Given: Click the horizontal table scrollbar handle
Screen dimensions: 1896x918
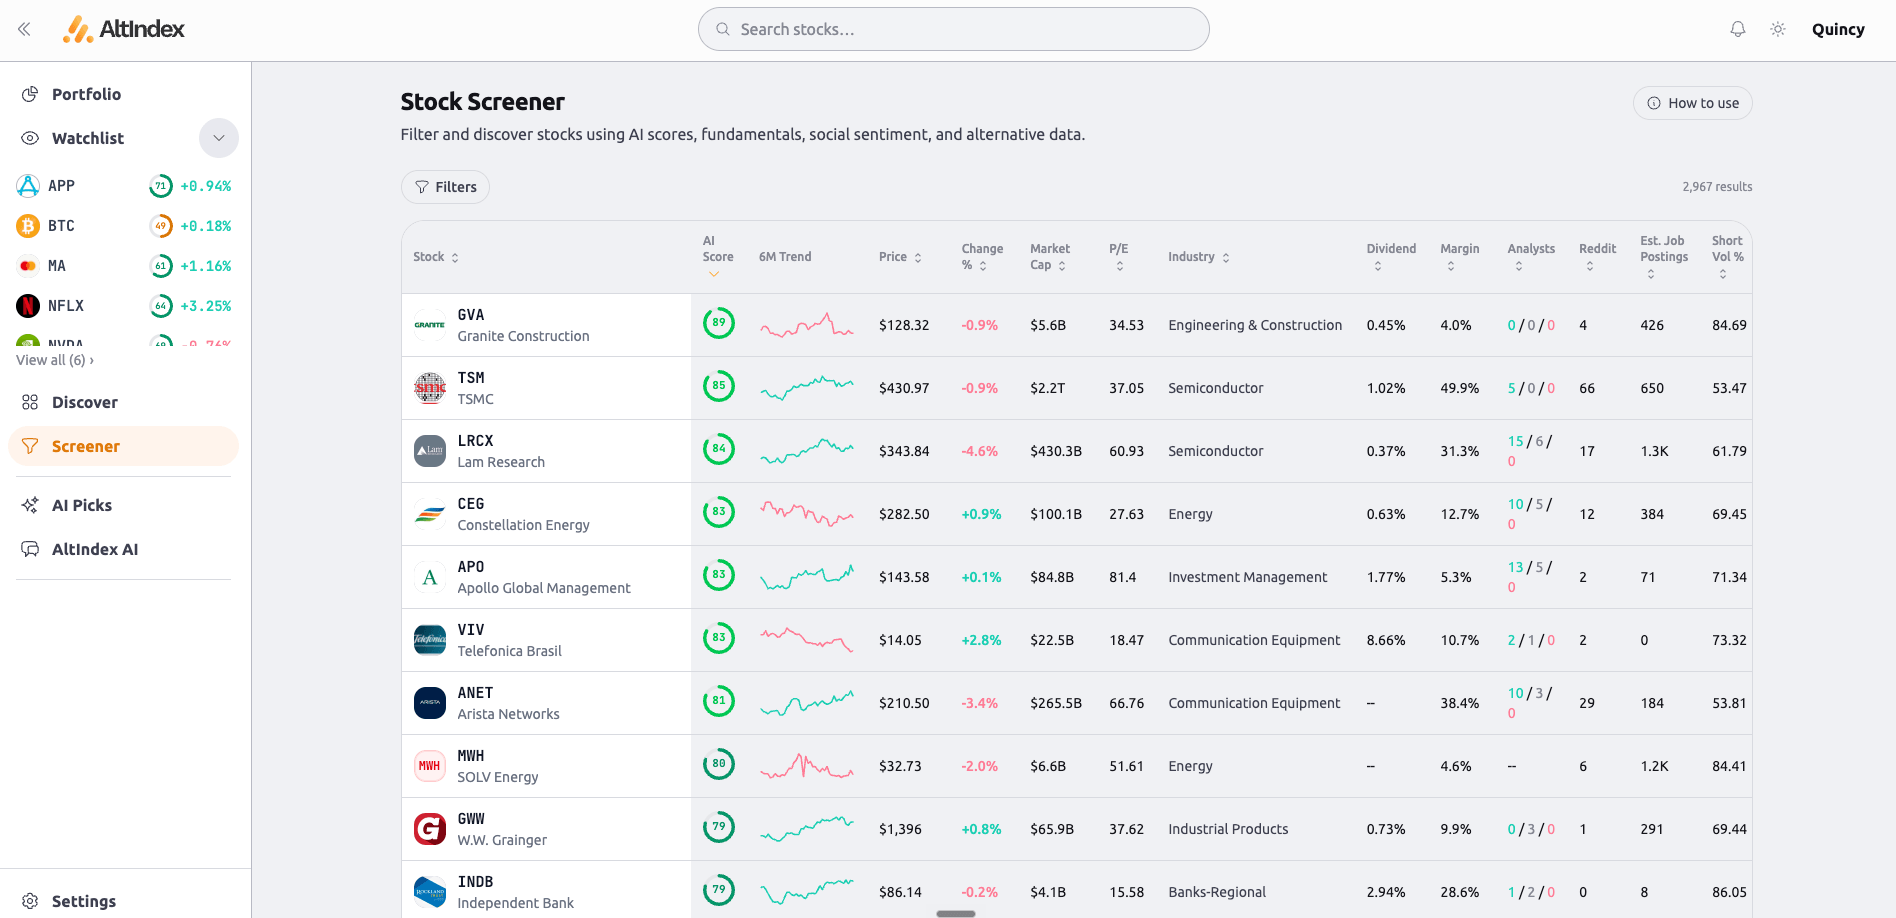Looking at the screenshot, I should point(956,913).
